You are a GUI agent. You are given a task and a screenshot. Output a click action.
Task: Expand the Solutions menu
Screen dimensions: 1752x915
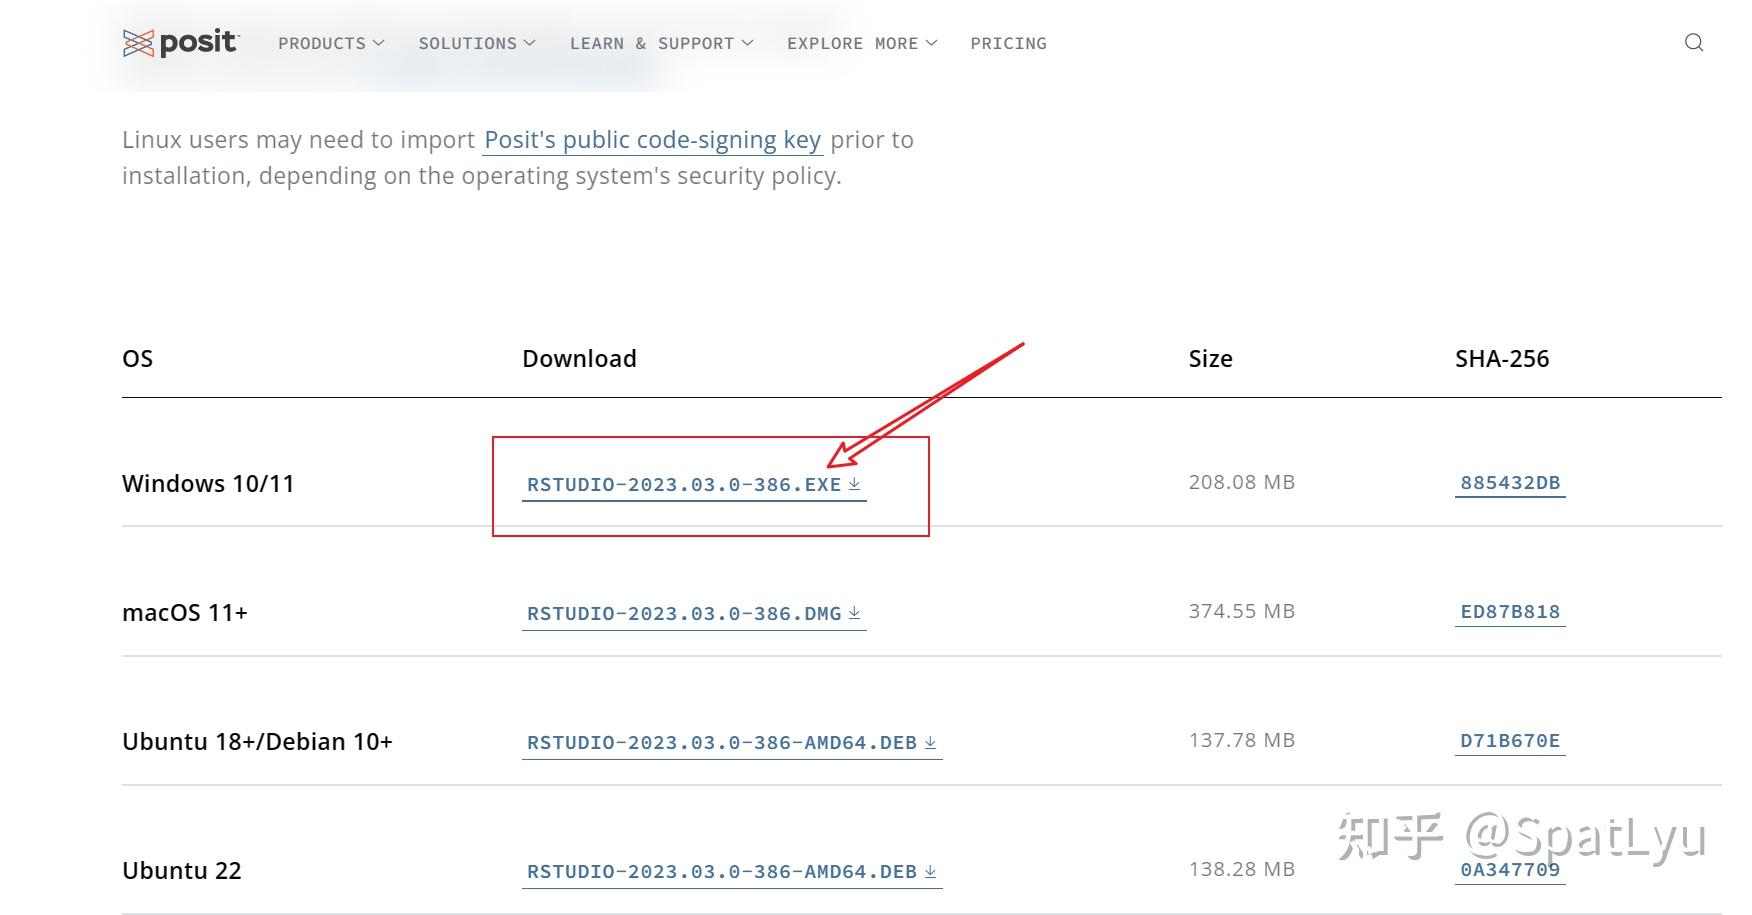point(477,43)
